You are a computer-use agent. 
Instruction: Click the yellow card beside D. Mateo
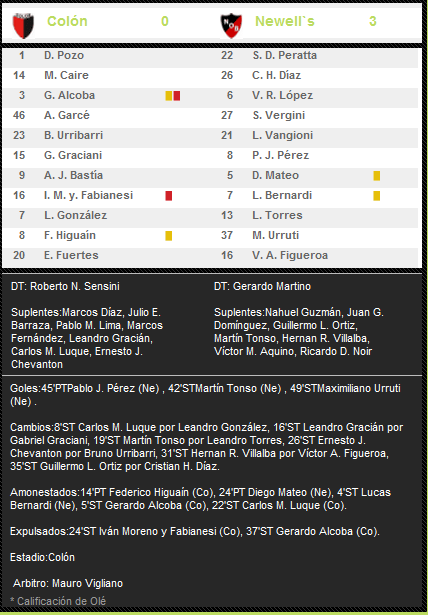pyautogui.click(x=377, y=175)
